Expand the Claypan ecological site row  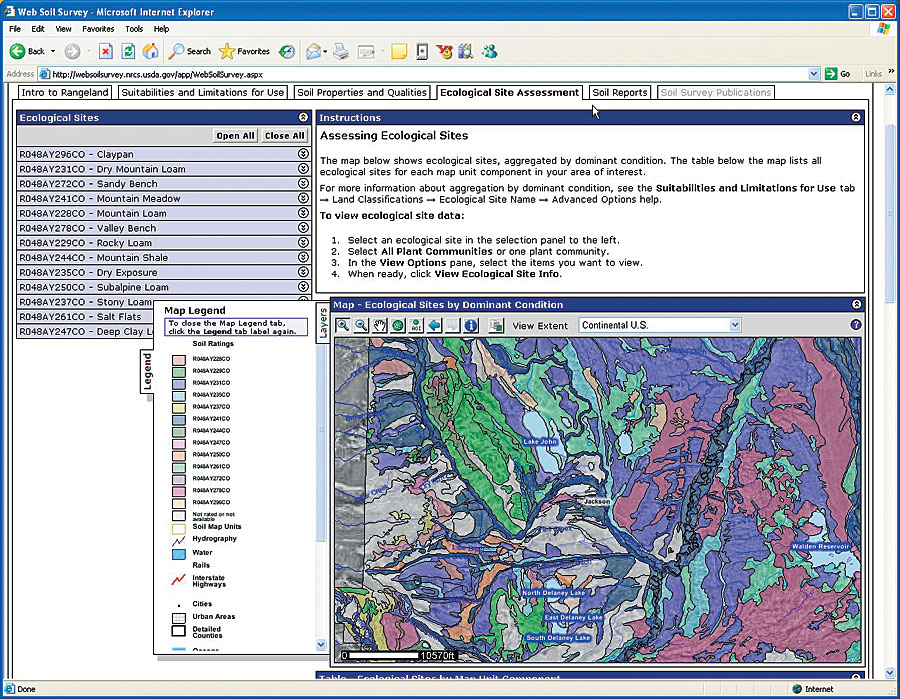(303, 155)
